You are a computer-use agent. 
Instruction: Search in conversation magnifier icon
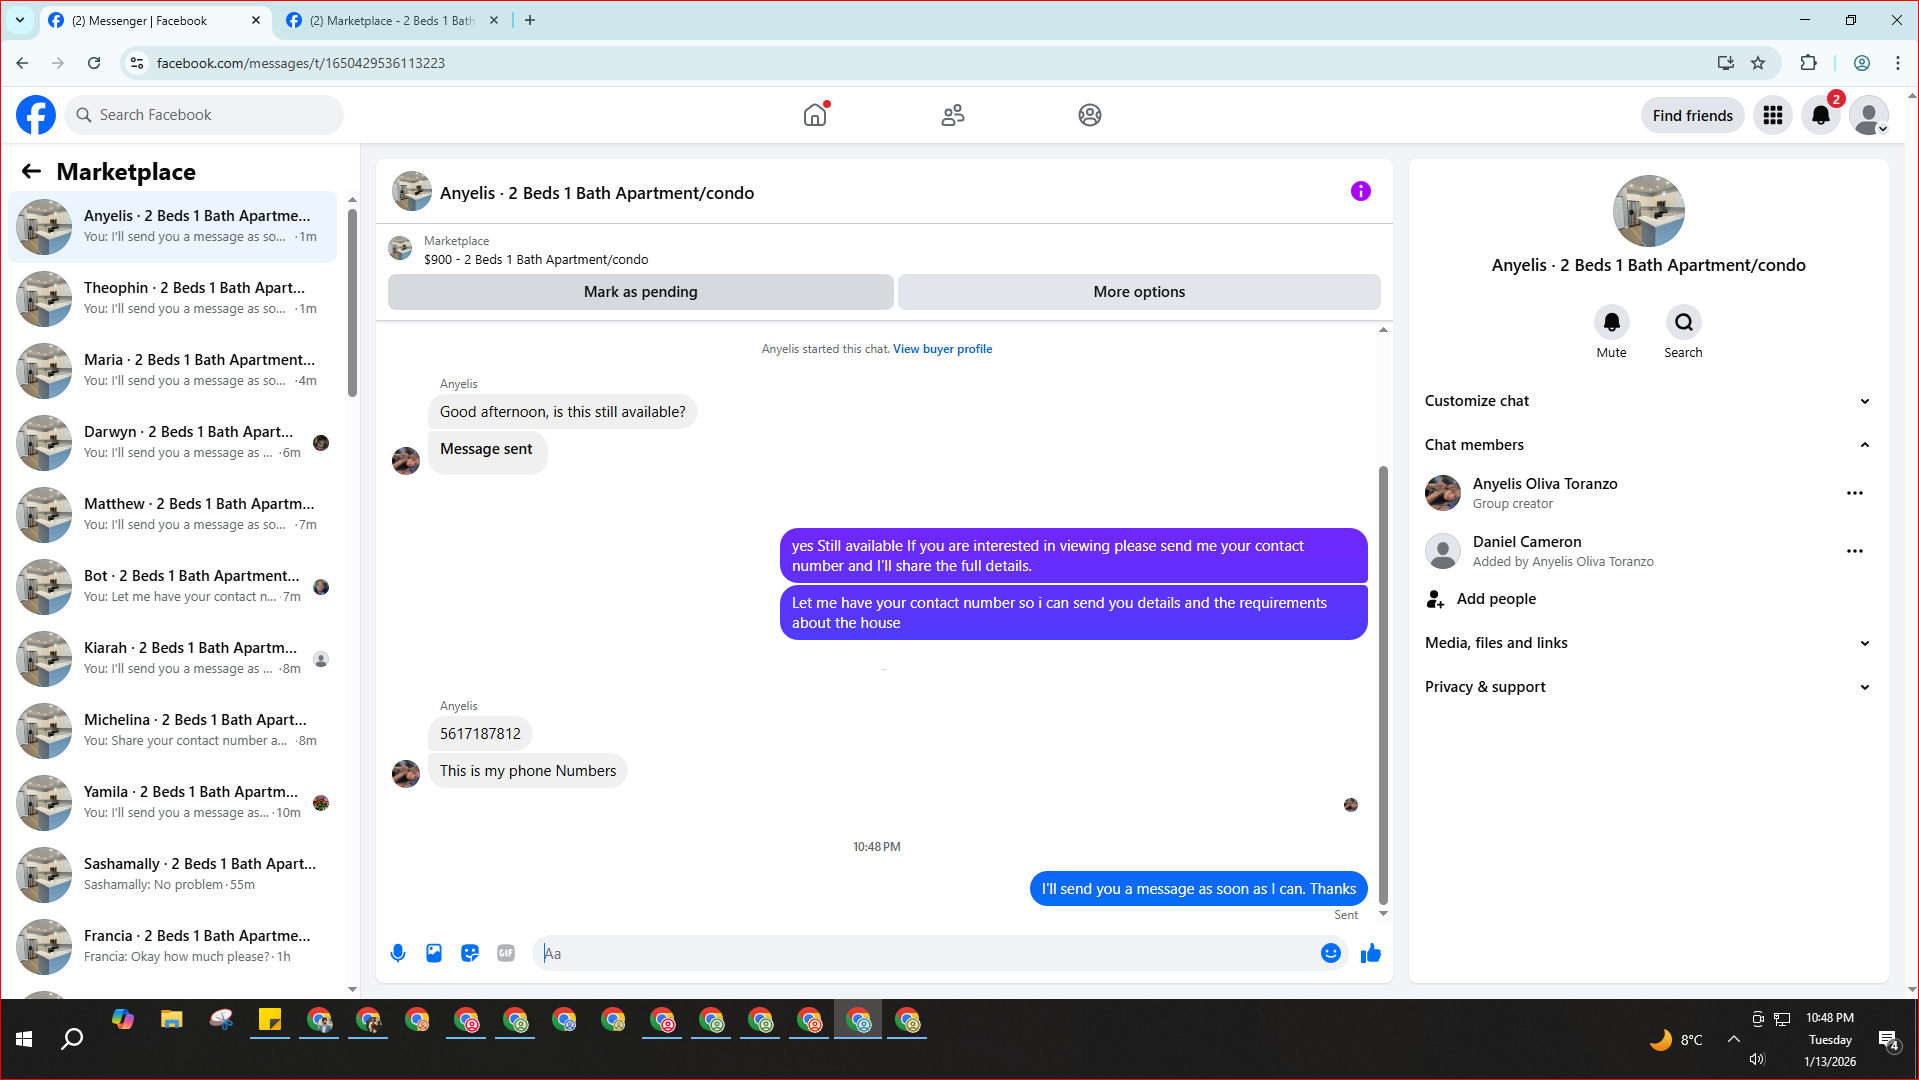1683,322
